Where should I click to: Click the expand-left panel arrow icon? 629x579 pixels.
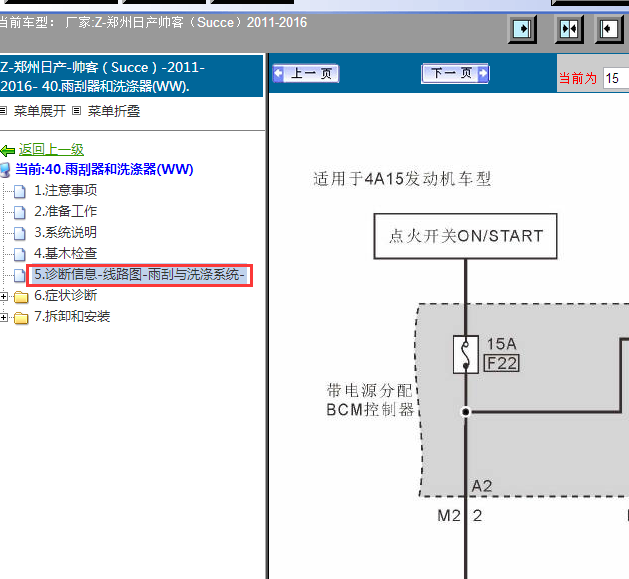pos(609,29)
